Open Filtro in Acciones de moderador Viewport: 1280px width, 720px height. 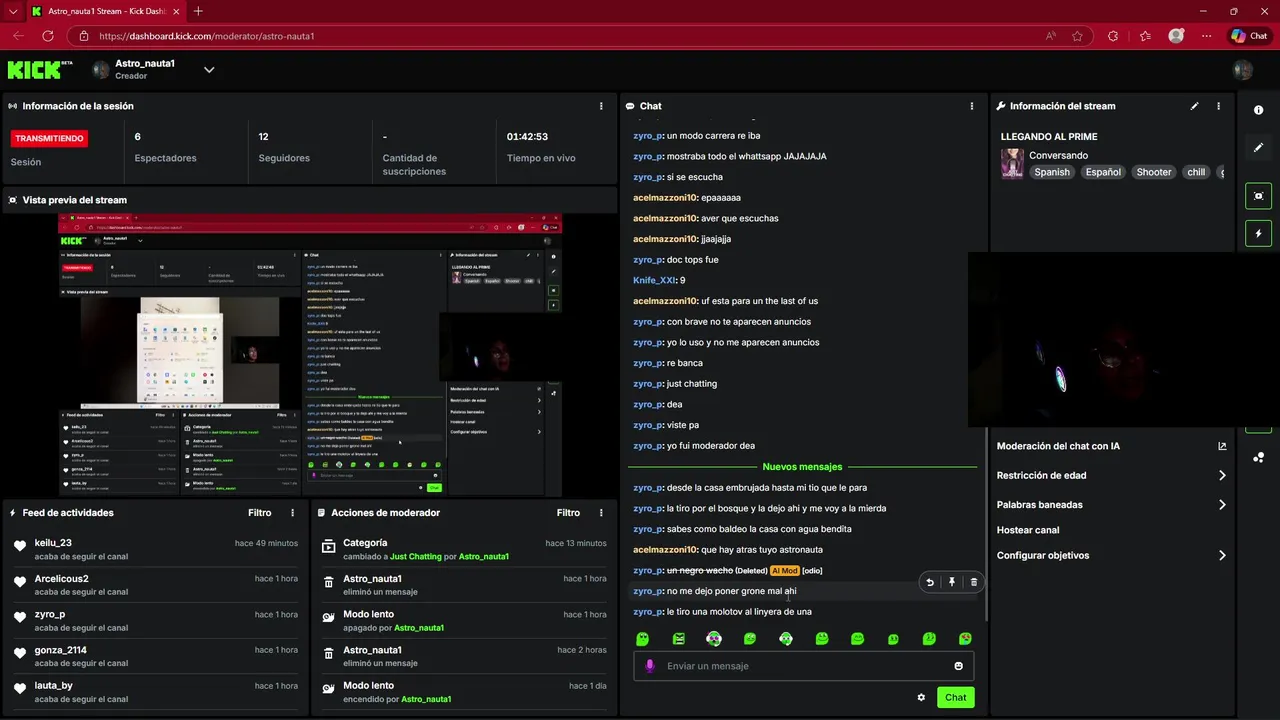(568, 513)
